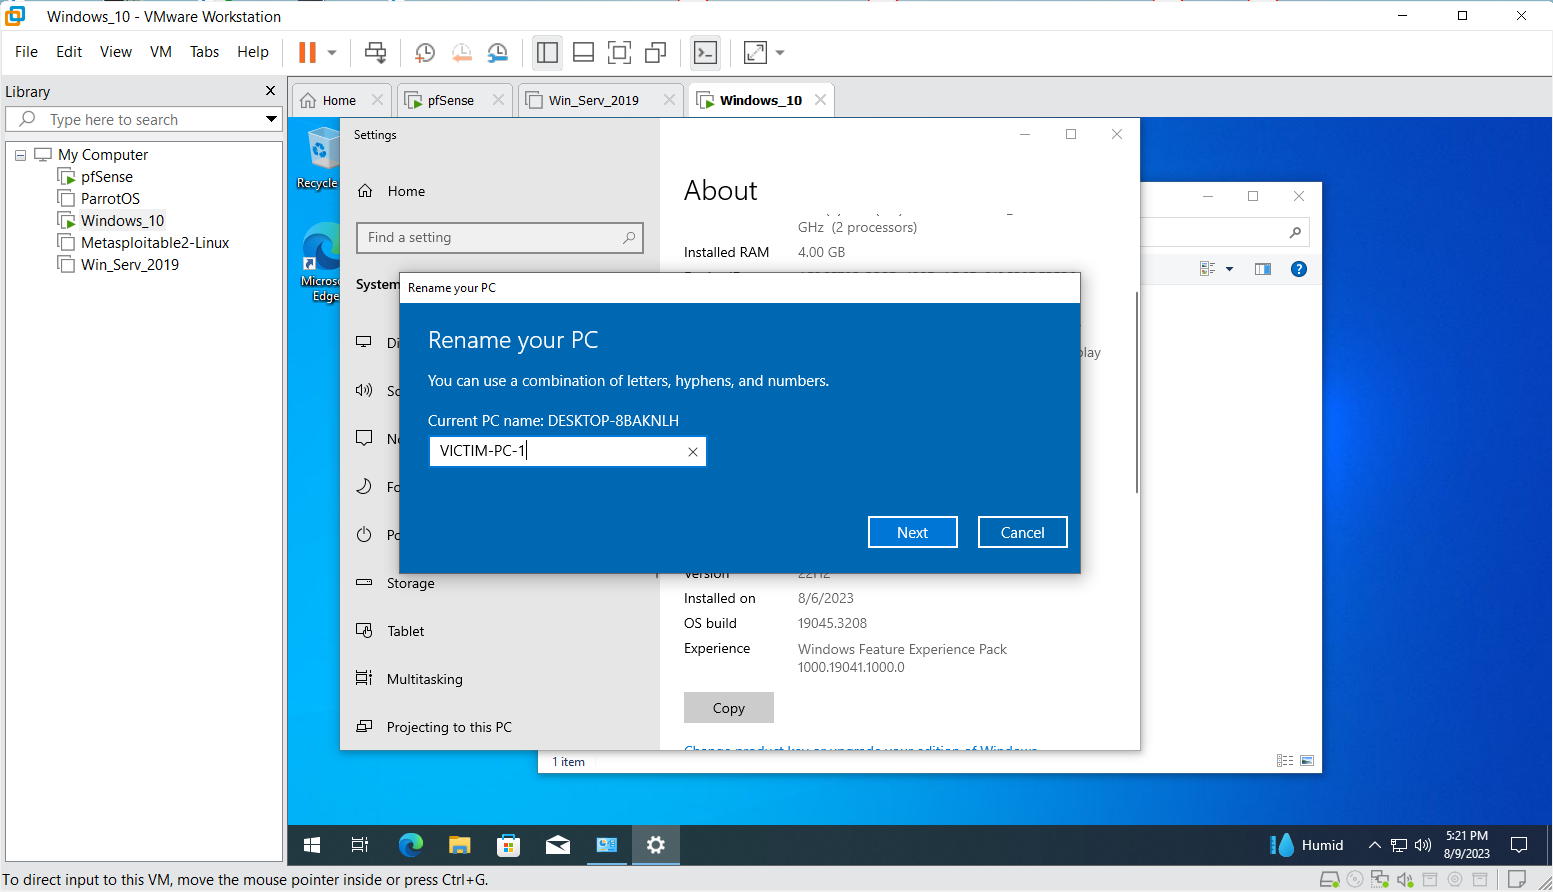Click Next in Rename your PC dialog

click(913, 532)
